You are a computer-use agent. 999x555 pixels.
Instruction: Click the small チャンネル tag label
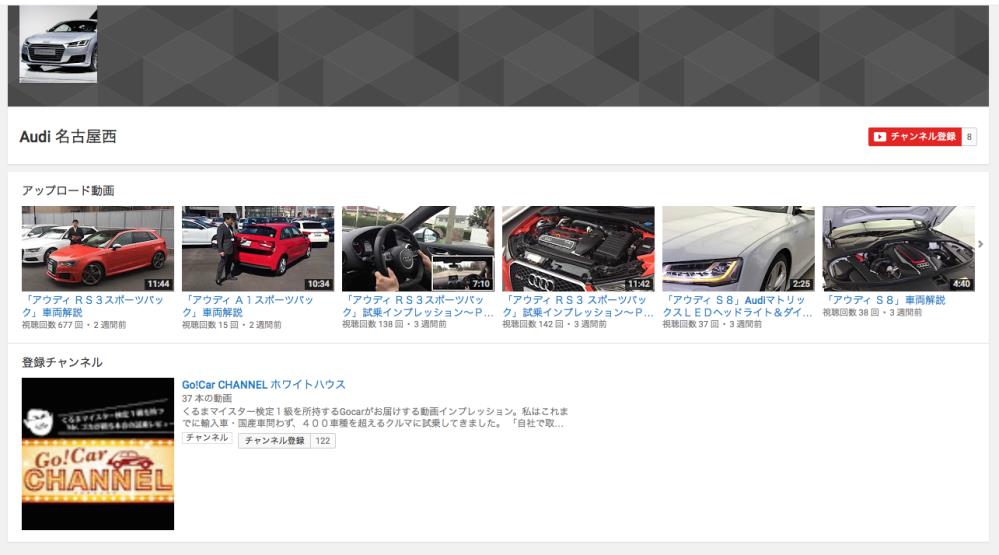[x=207, y=438]
